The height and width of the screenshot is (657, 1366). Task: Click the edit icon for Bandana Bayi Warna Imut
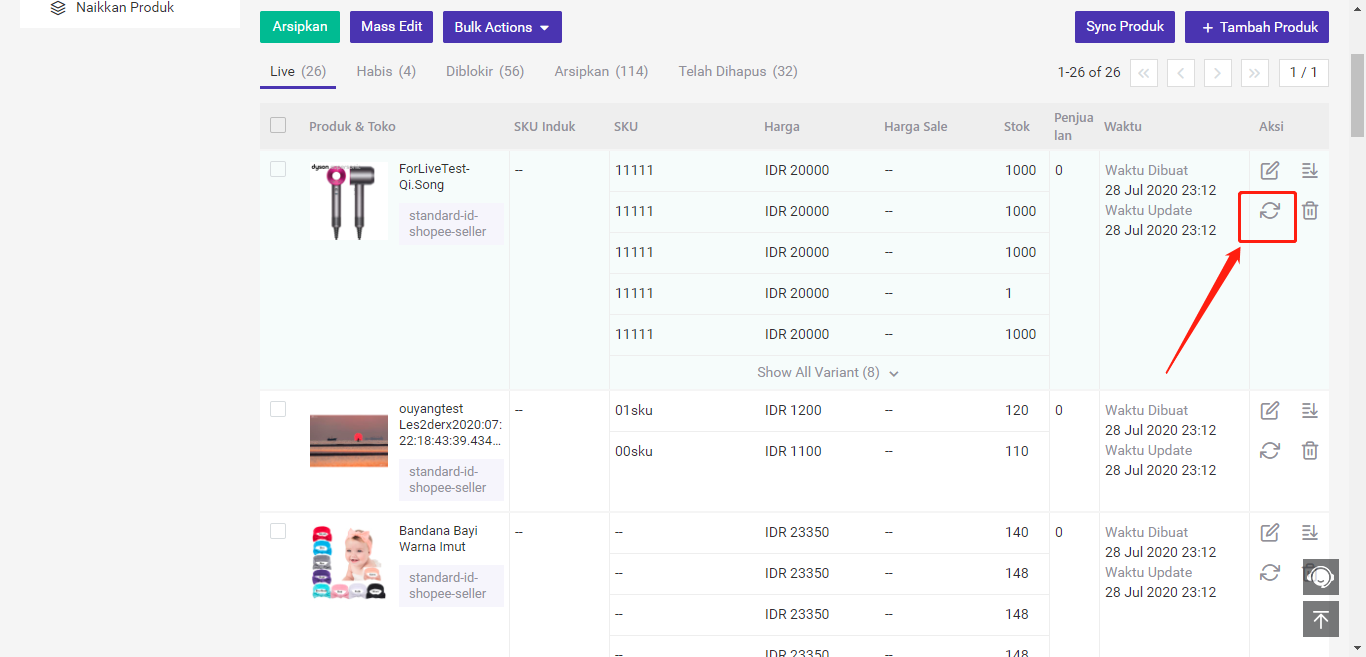(x=1270, y=533)
